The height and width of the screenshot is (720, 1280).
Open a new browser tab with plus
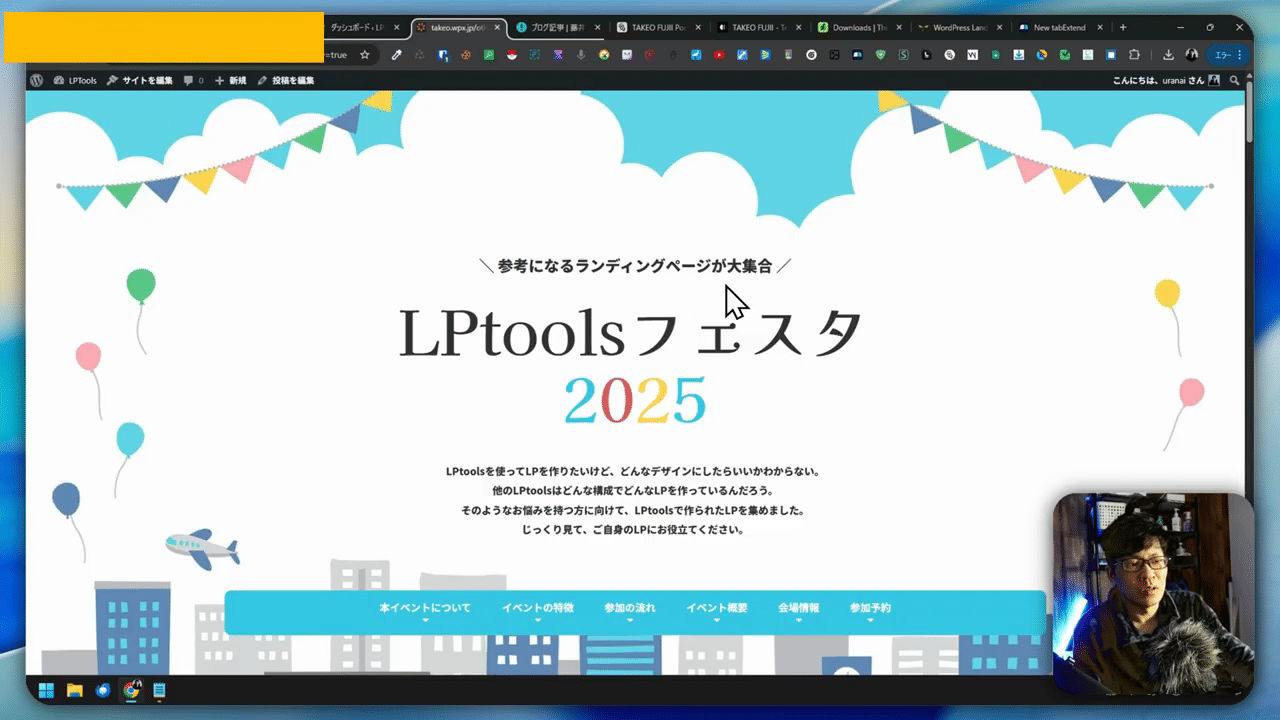click(1123, 27)
